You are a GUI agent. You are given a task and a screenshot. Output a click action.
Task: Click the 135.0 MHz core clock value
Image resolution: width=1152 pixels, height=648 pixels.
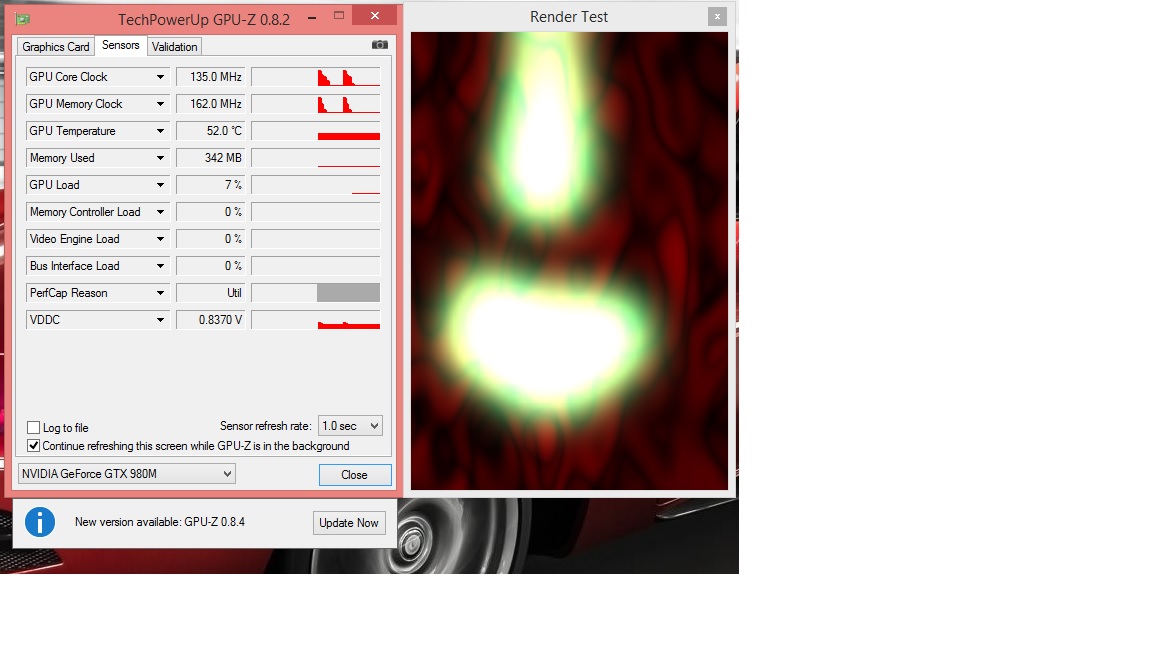[210, 77]
